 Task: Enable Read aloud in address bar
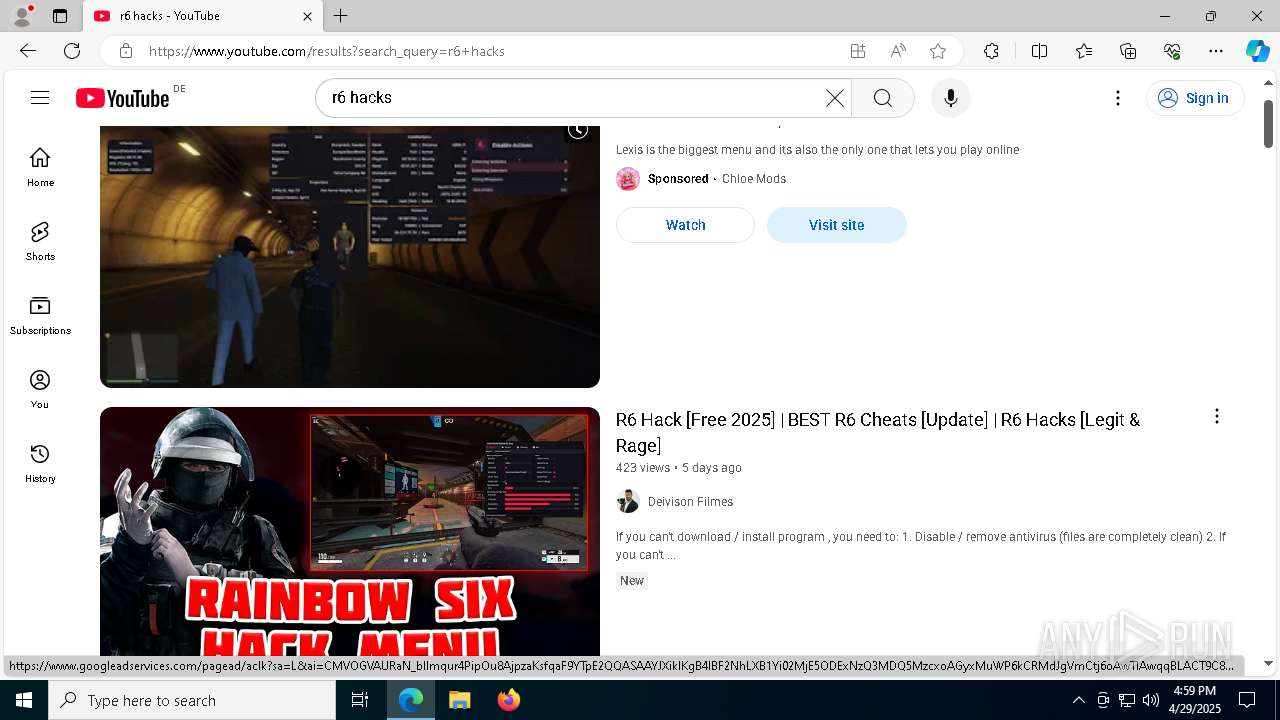click(898, 51)
